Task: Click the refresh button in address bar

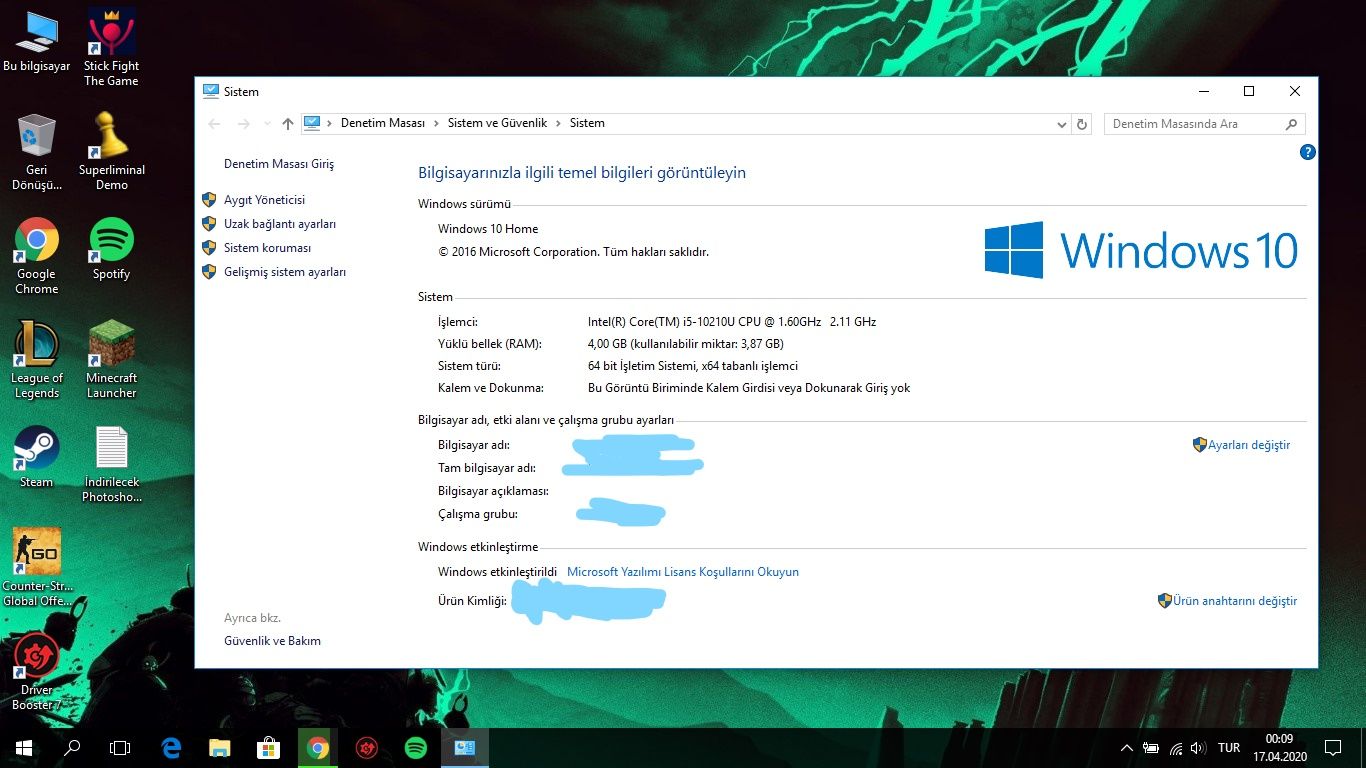Action: [1082, 124]
